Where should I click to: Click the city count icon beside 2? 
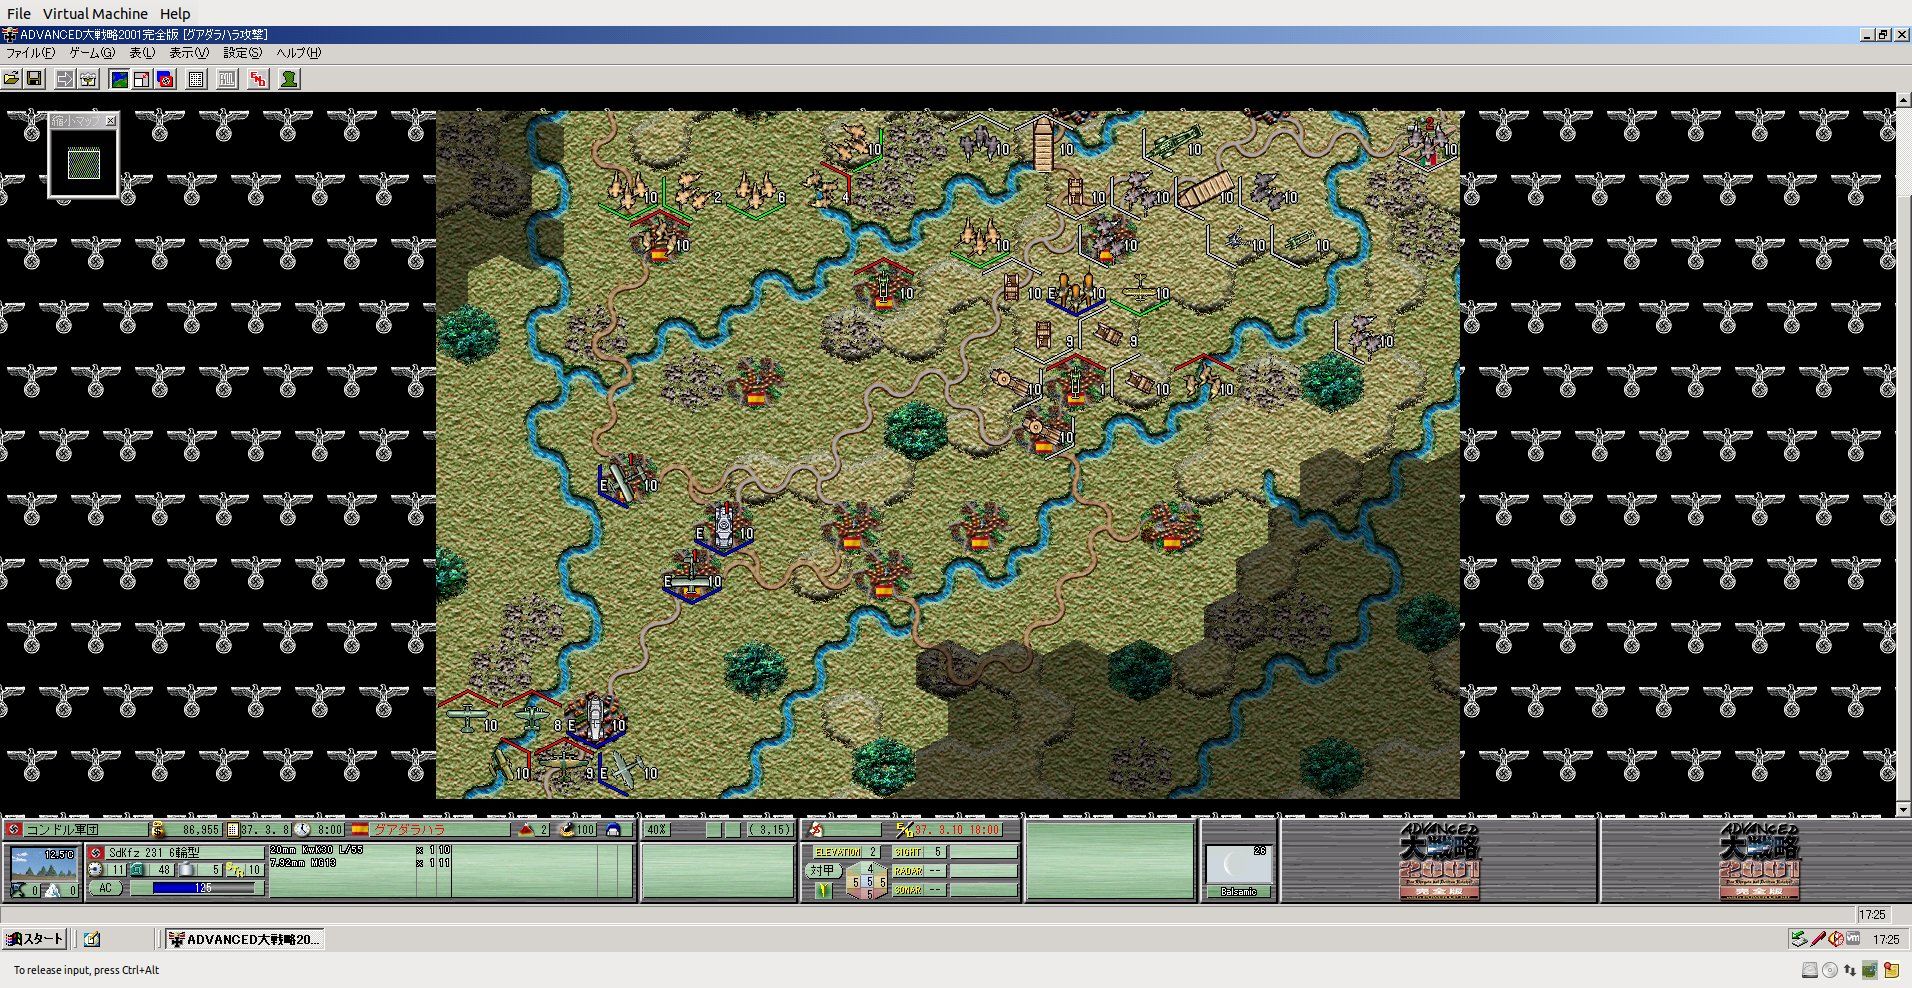point(527,829)
